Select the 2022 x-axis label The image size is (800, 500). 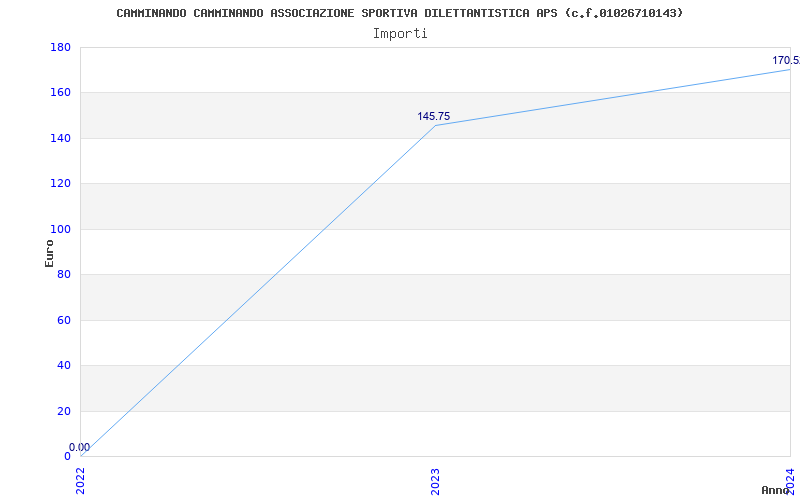click(81, 481)
